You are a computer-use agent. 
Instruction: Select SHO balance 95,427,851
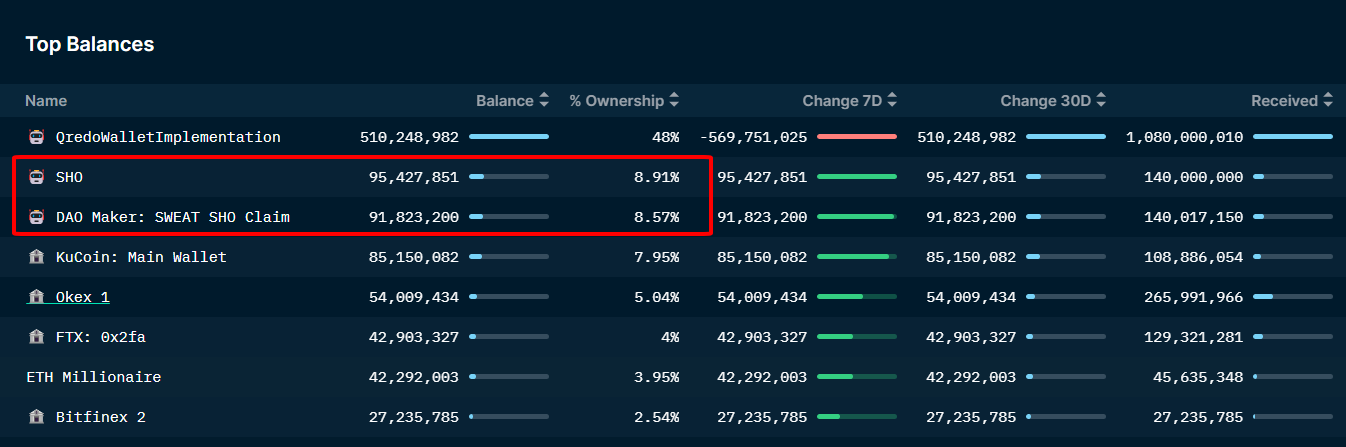click(x=414, y=177)
